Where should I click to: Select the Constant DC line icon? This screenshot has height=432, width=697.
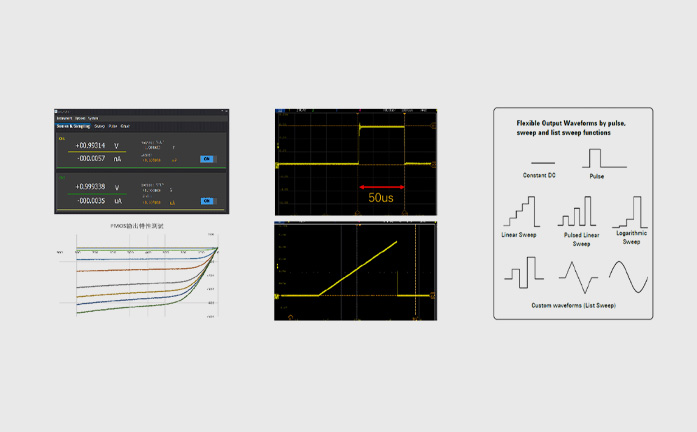545,163
